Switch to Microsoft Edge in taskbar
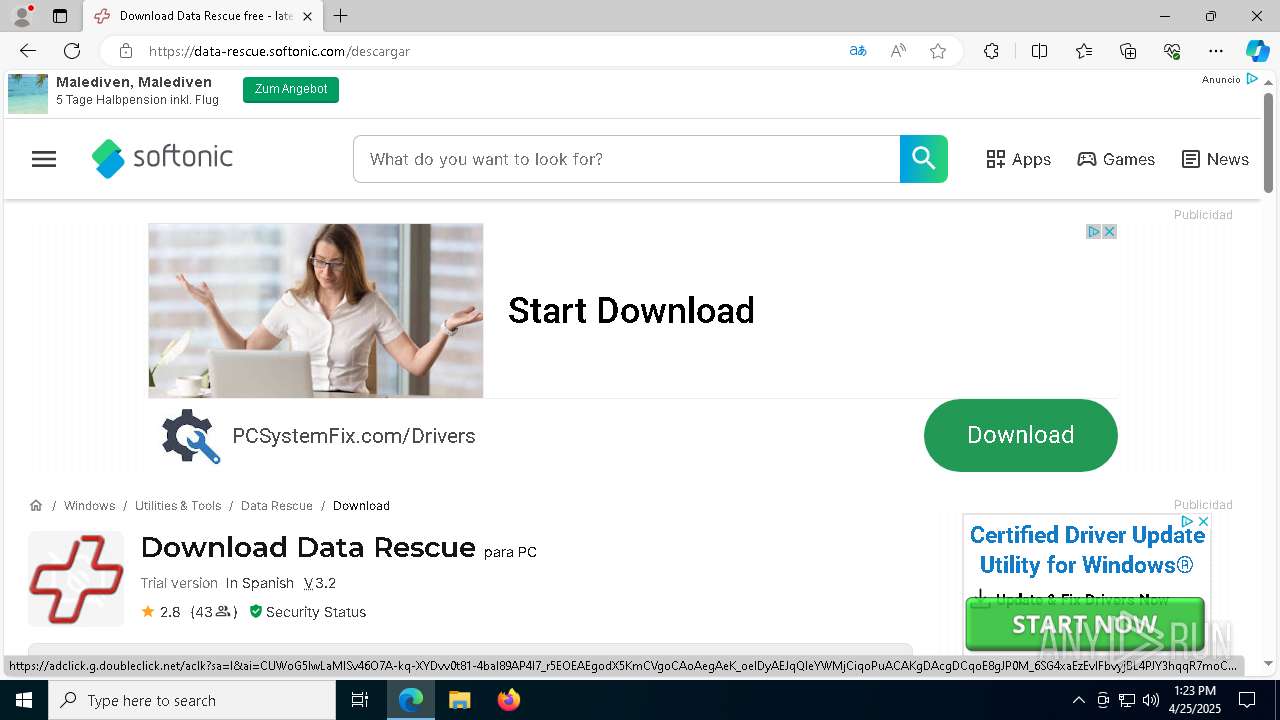The width and height of the screenshot is (1280, 720). [411, 700]
